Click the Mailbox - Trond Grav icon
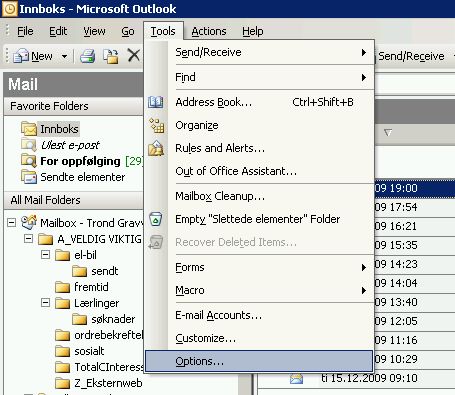This screenshot has width=455, height=395. coord(29,222)
